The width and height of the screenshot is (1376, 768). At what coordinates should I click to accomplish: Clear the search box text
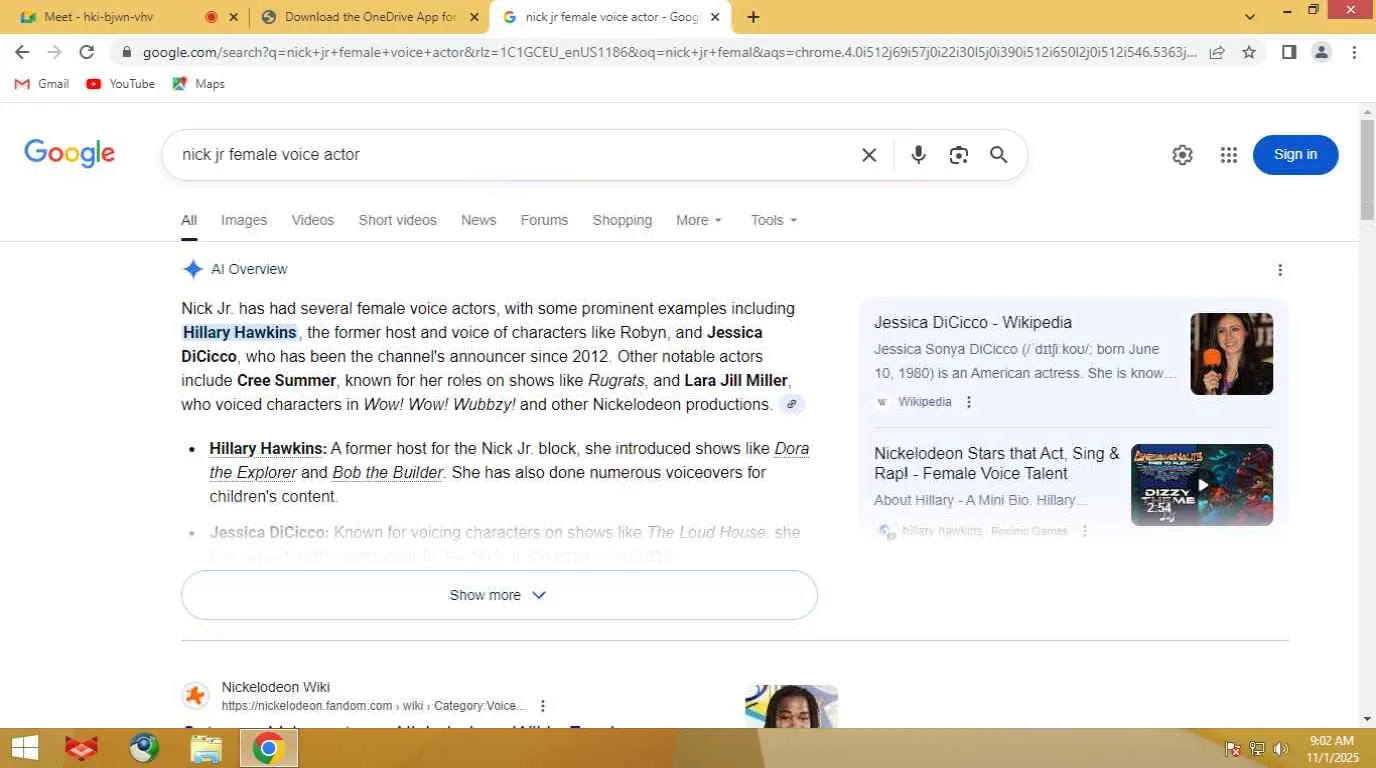coord(869,155)
